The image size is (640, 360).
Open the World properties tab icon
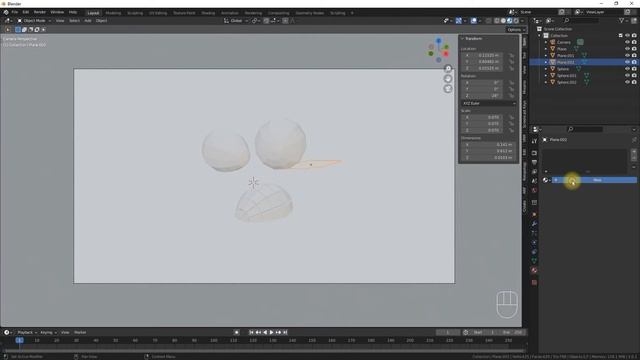(534, 190)
